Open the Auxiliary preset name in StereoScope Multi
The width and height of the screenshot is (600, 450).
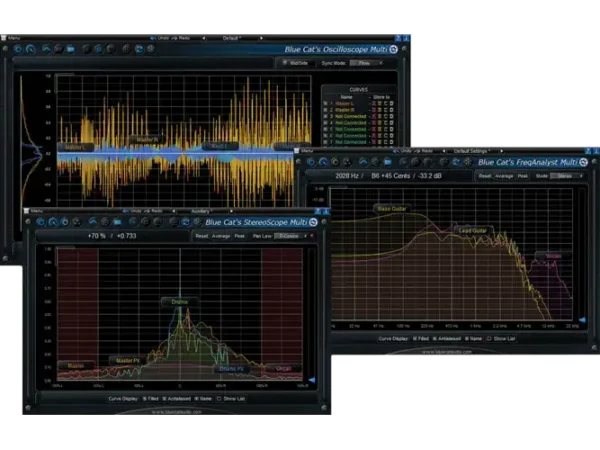click(201, 211)
